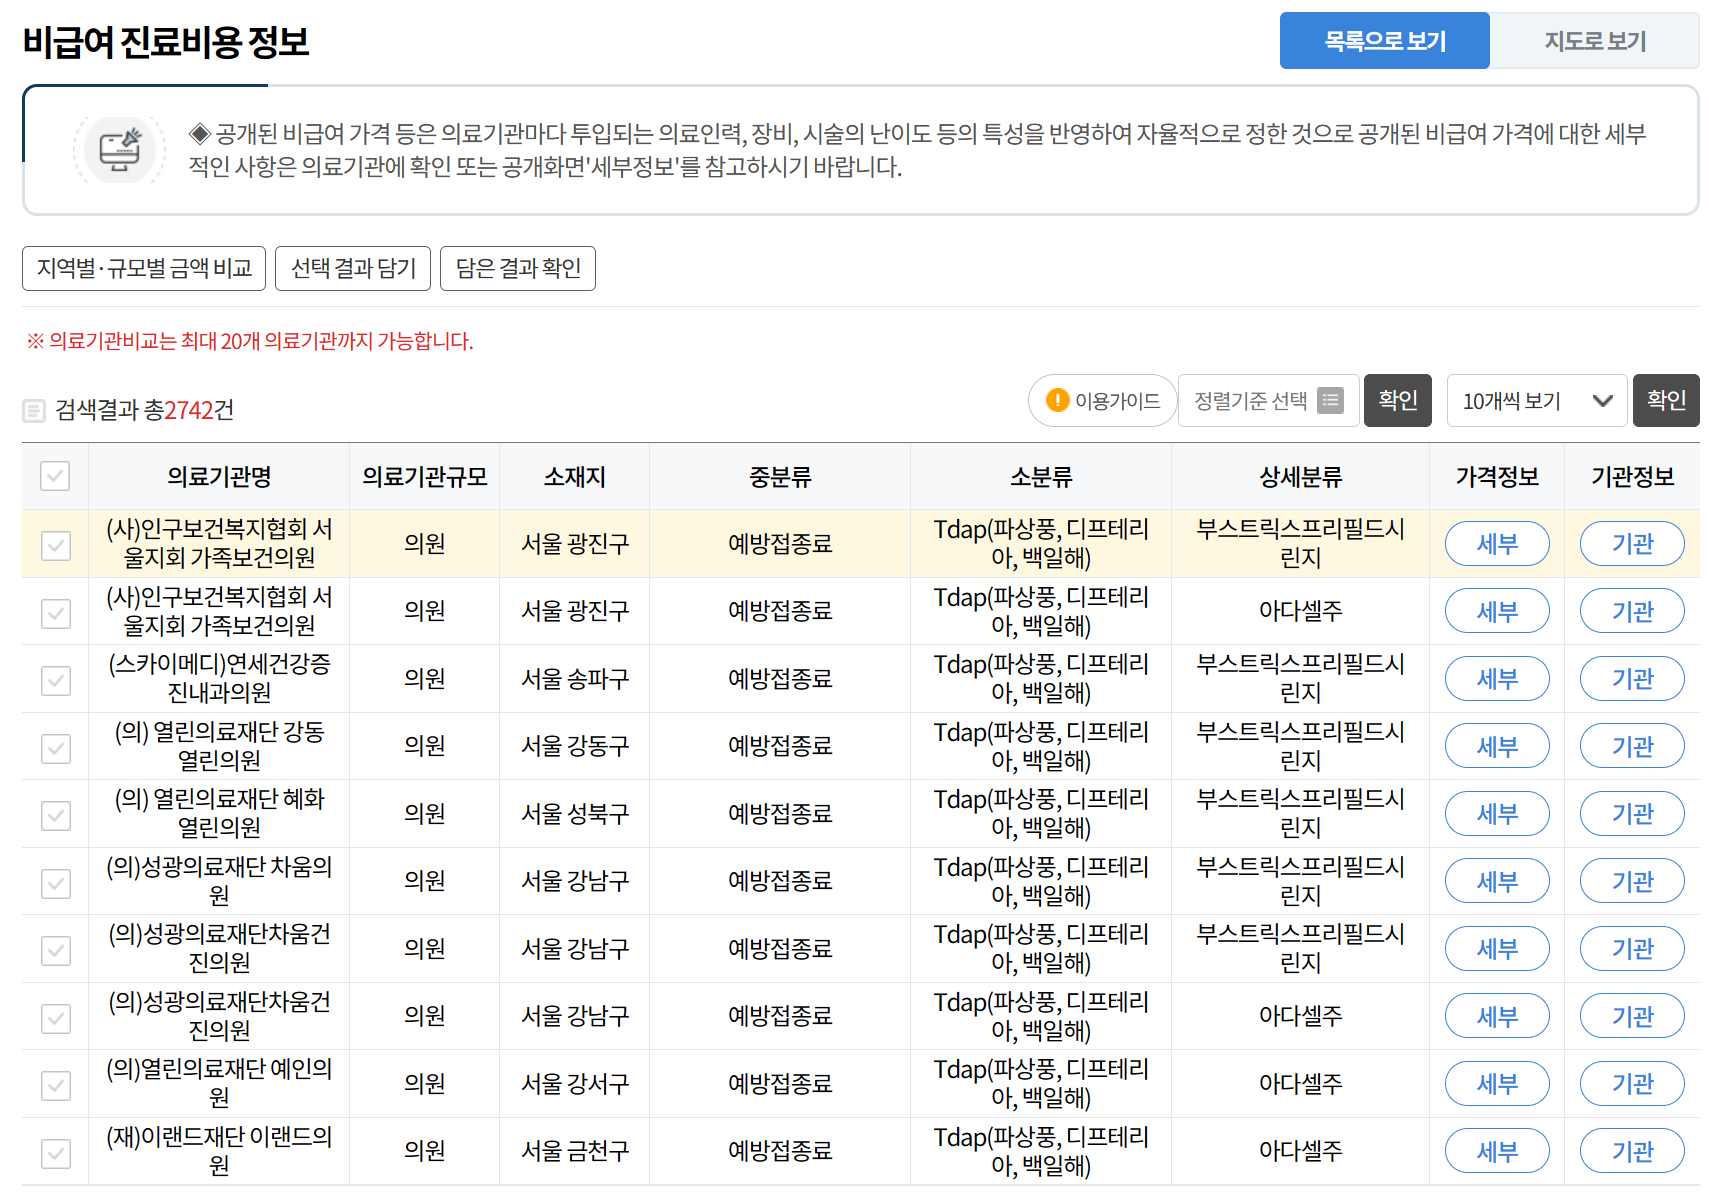1709x1192 pixels.
Task: Click 지역별·규모별 금액 비교 button
Action: coord(144,268)
